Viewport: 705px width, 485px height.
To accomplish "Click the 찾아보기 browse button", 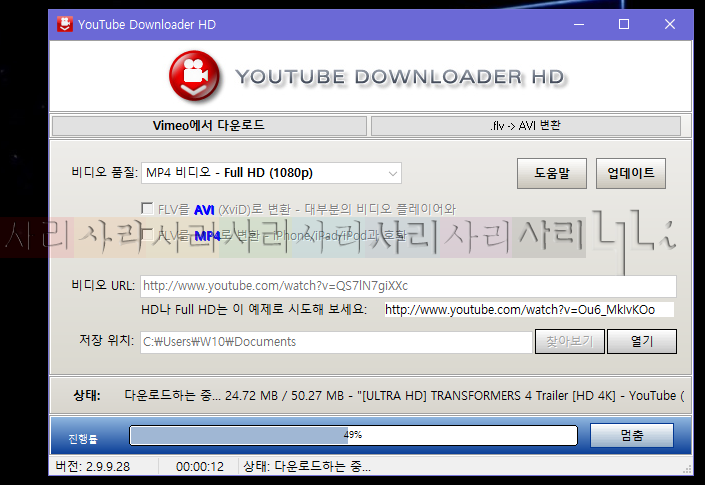I will coord(569,342).
